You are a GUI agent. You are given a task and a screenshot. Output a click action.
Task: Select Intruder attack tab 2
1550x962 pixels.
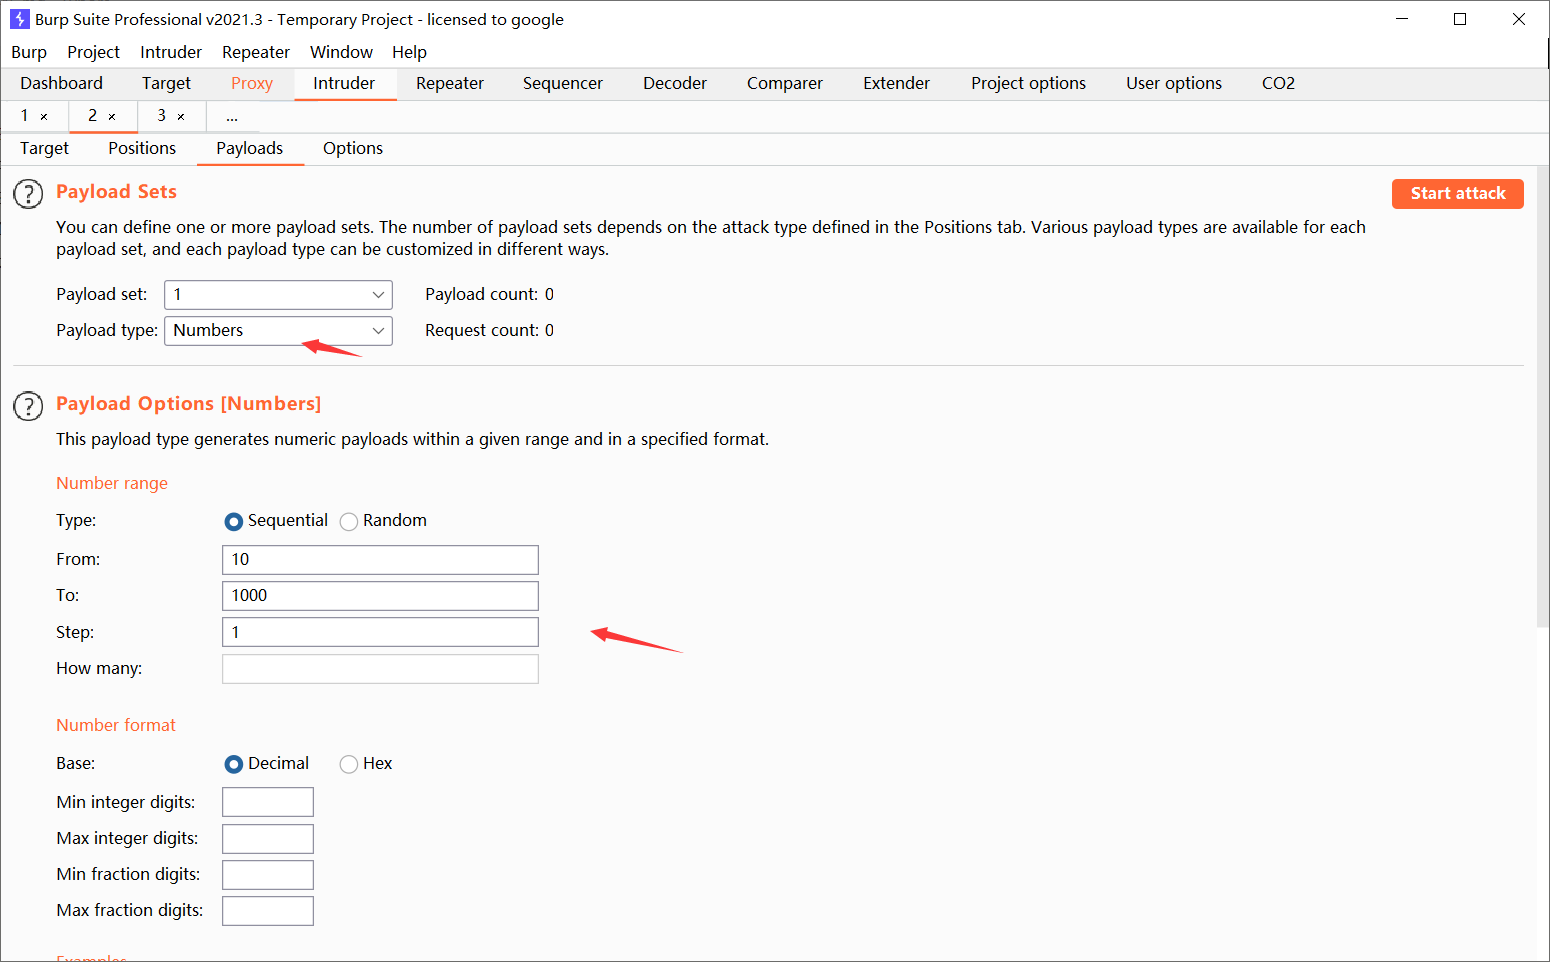pos(92,116)
